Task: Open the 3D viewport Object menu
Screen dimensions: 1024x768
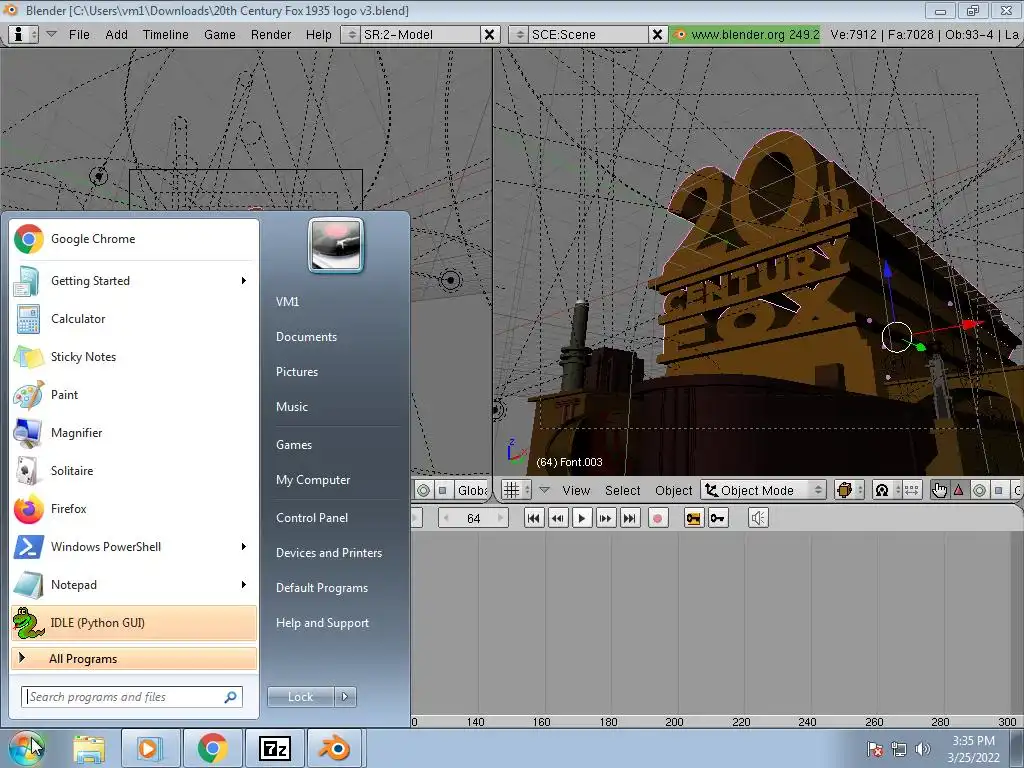Action: [x=673, y=490]
